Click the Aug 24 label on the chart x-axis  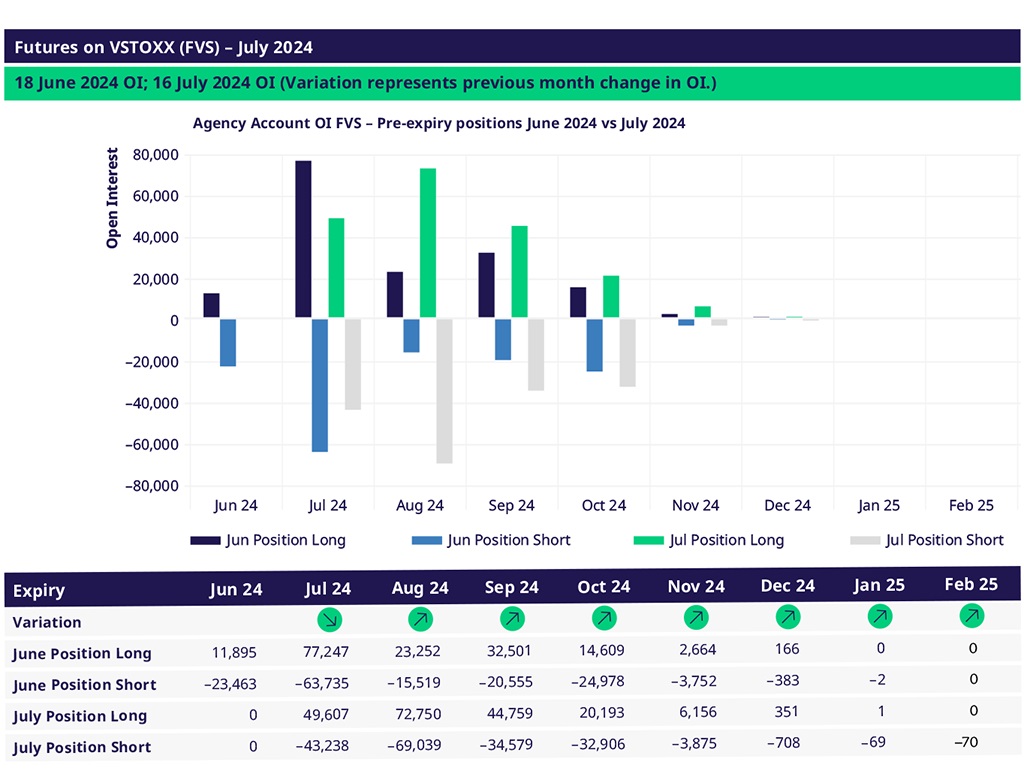[420, 506]
